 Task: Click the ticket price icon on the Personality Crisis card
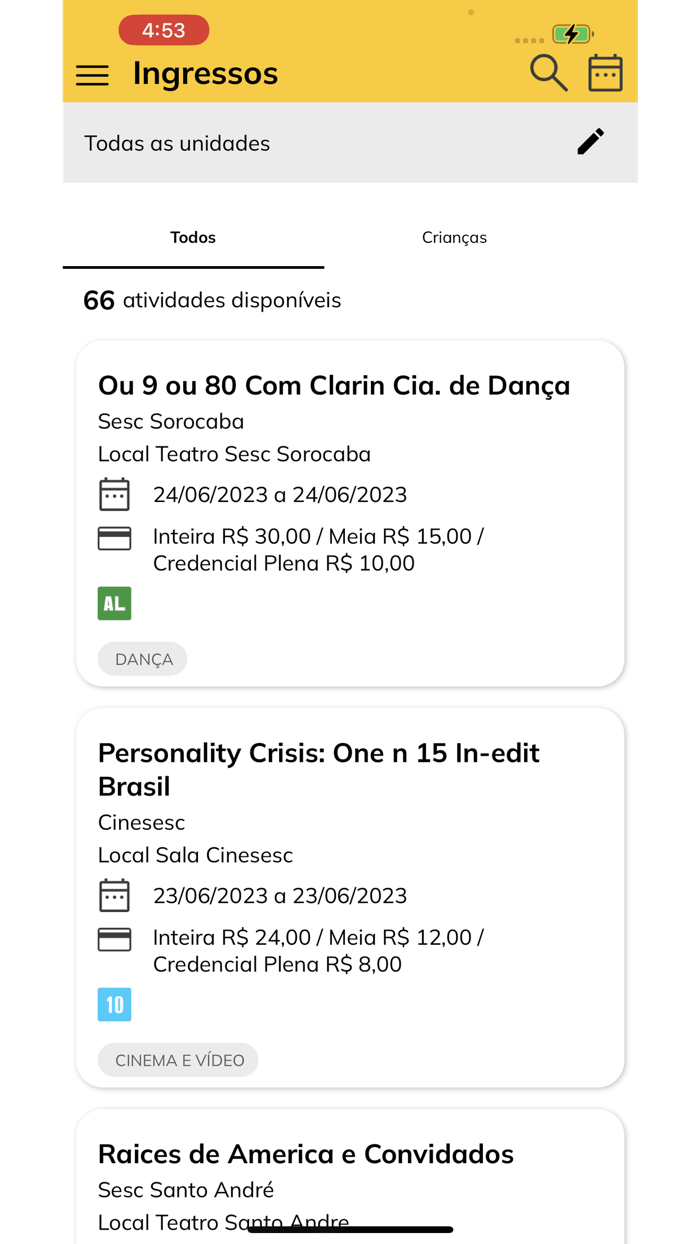(x=115, y=938)
